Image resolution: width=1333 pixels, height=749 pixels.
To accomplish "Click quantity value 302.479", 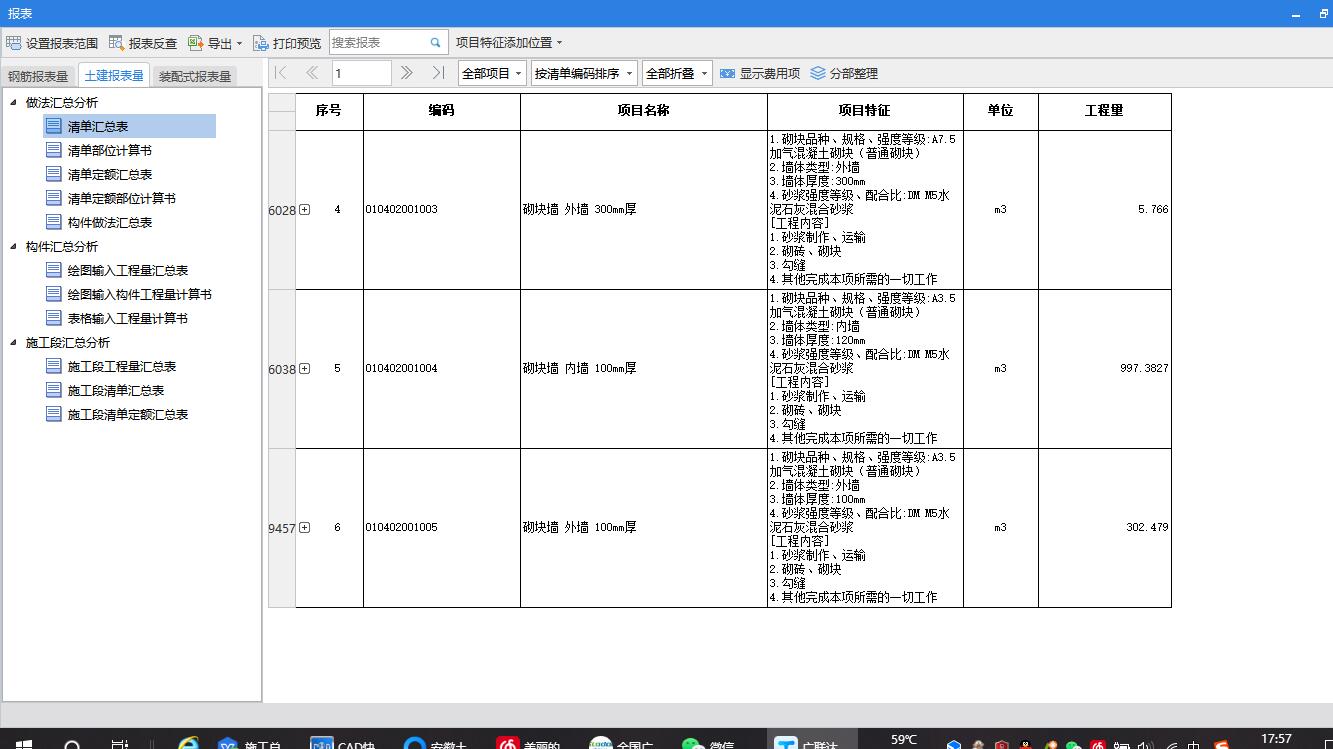I will (x=1147, y=528).
